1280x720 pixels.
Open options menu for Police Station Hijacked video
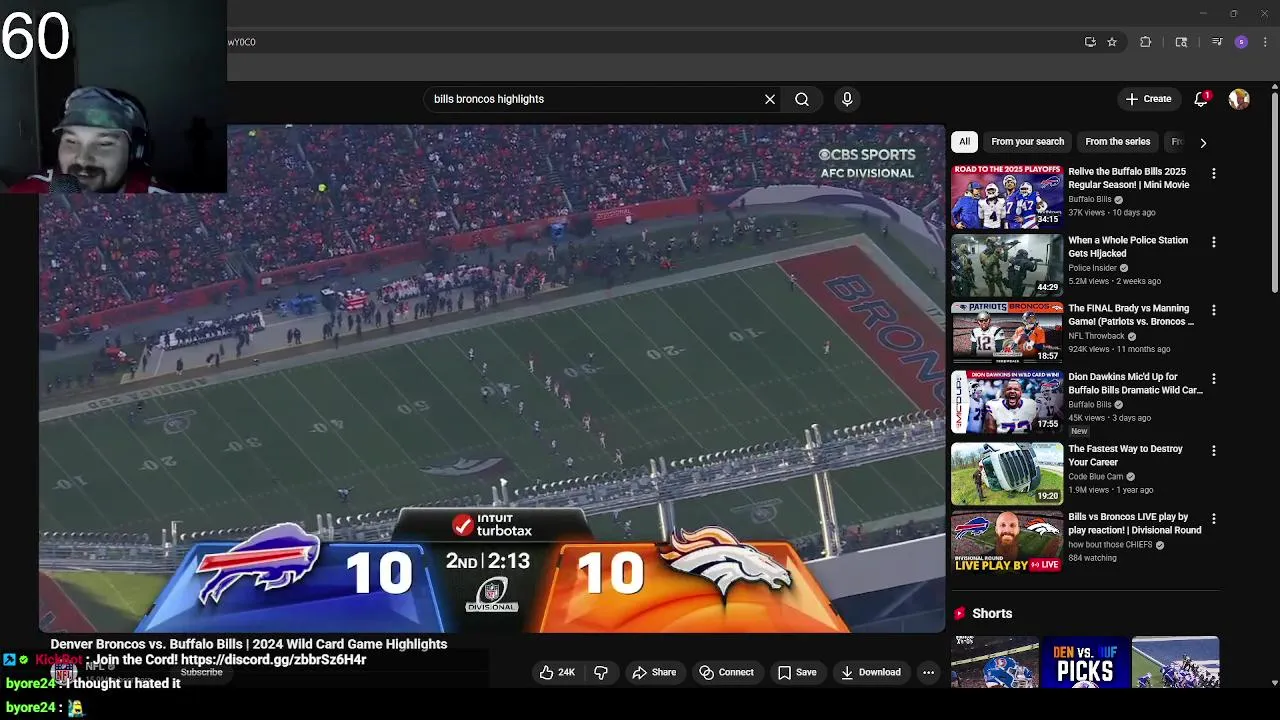click(1214, 242)
